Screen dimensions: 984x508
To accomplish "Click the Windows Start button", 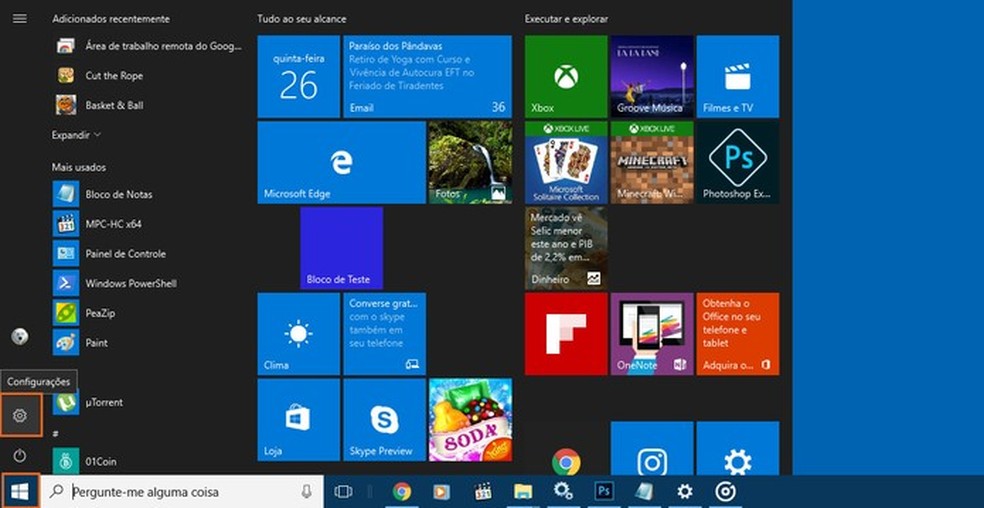I will click(19, 491).
